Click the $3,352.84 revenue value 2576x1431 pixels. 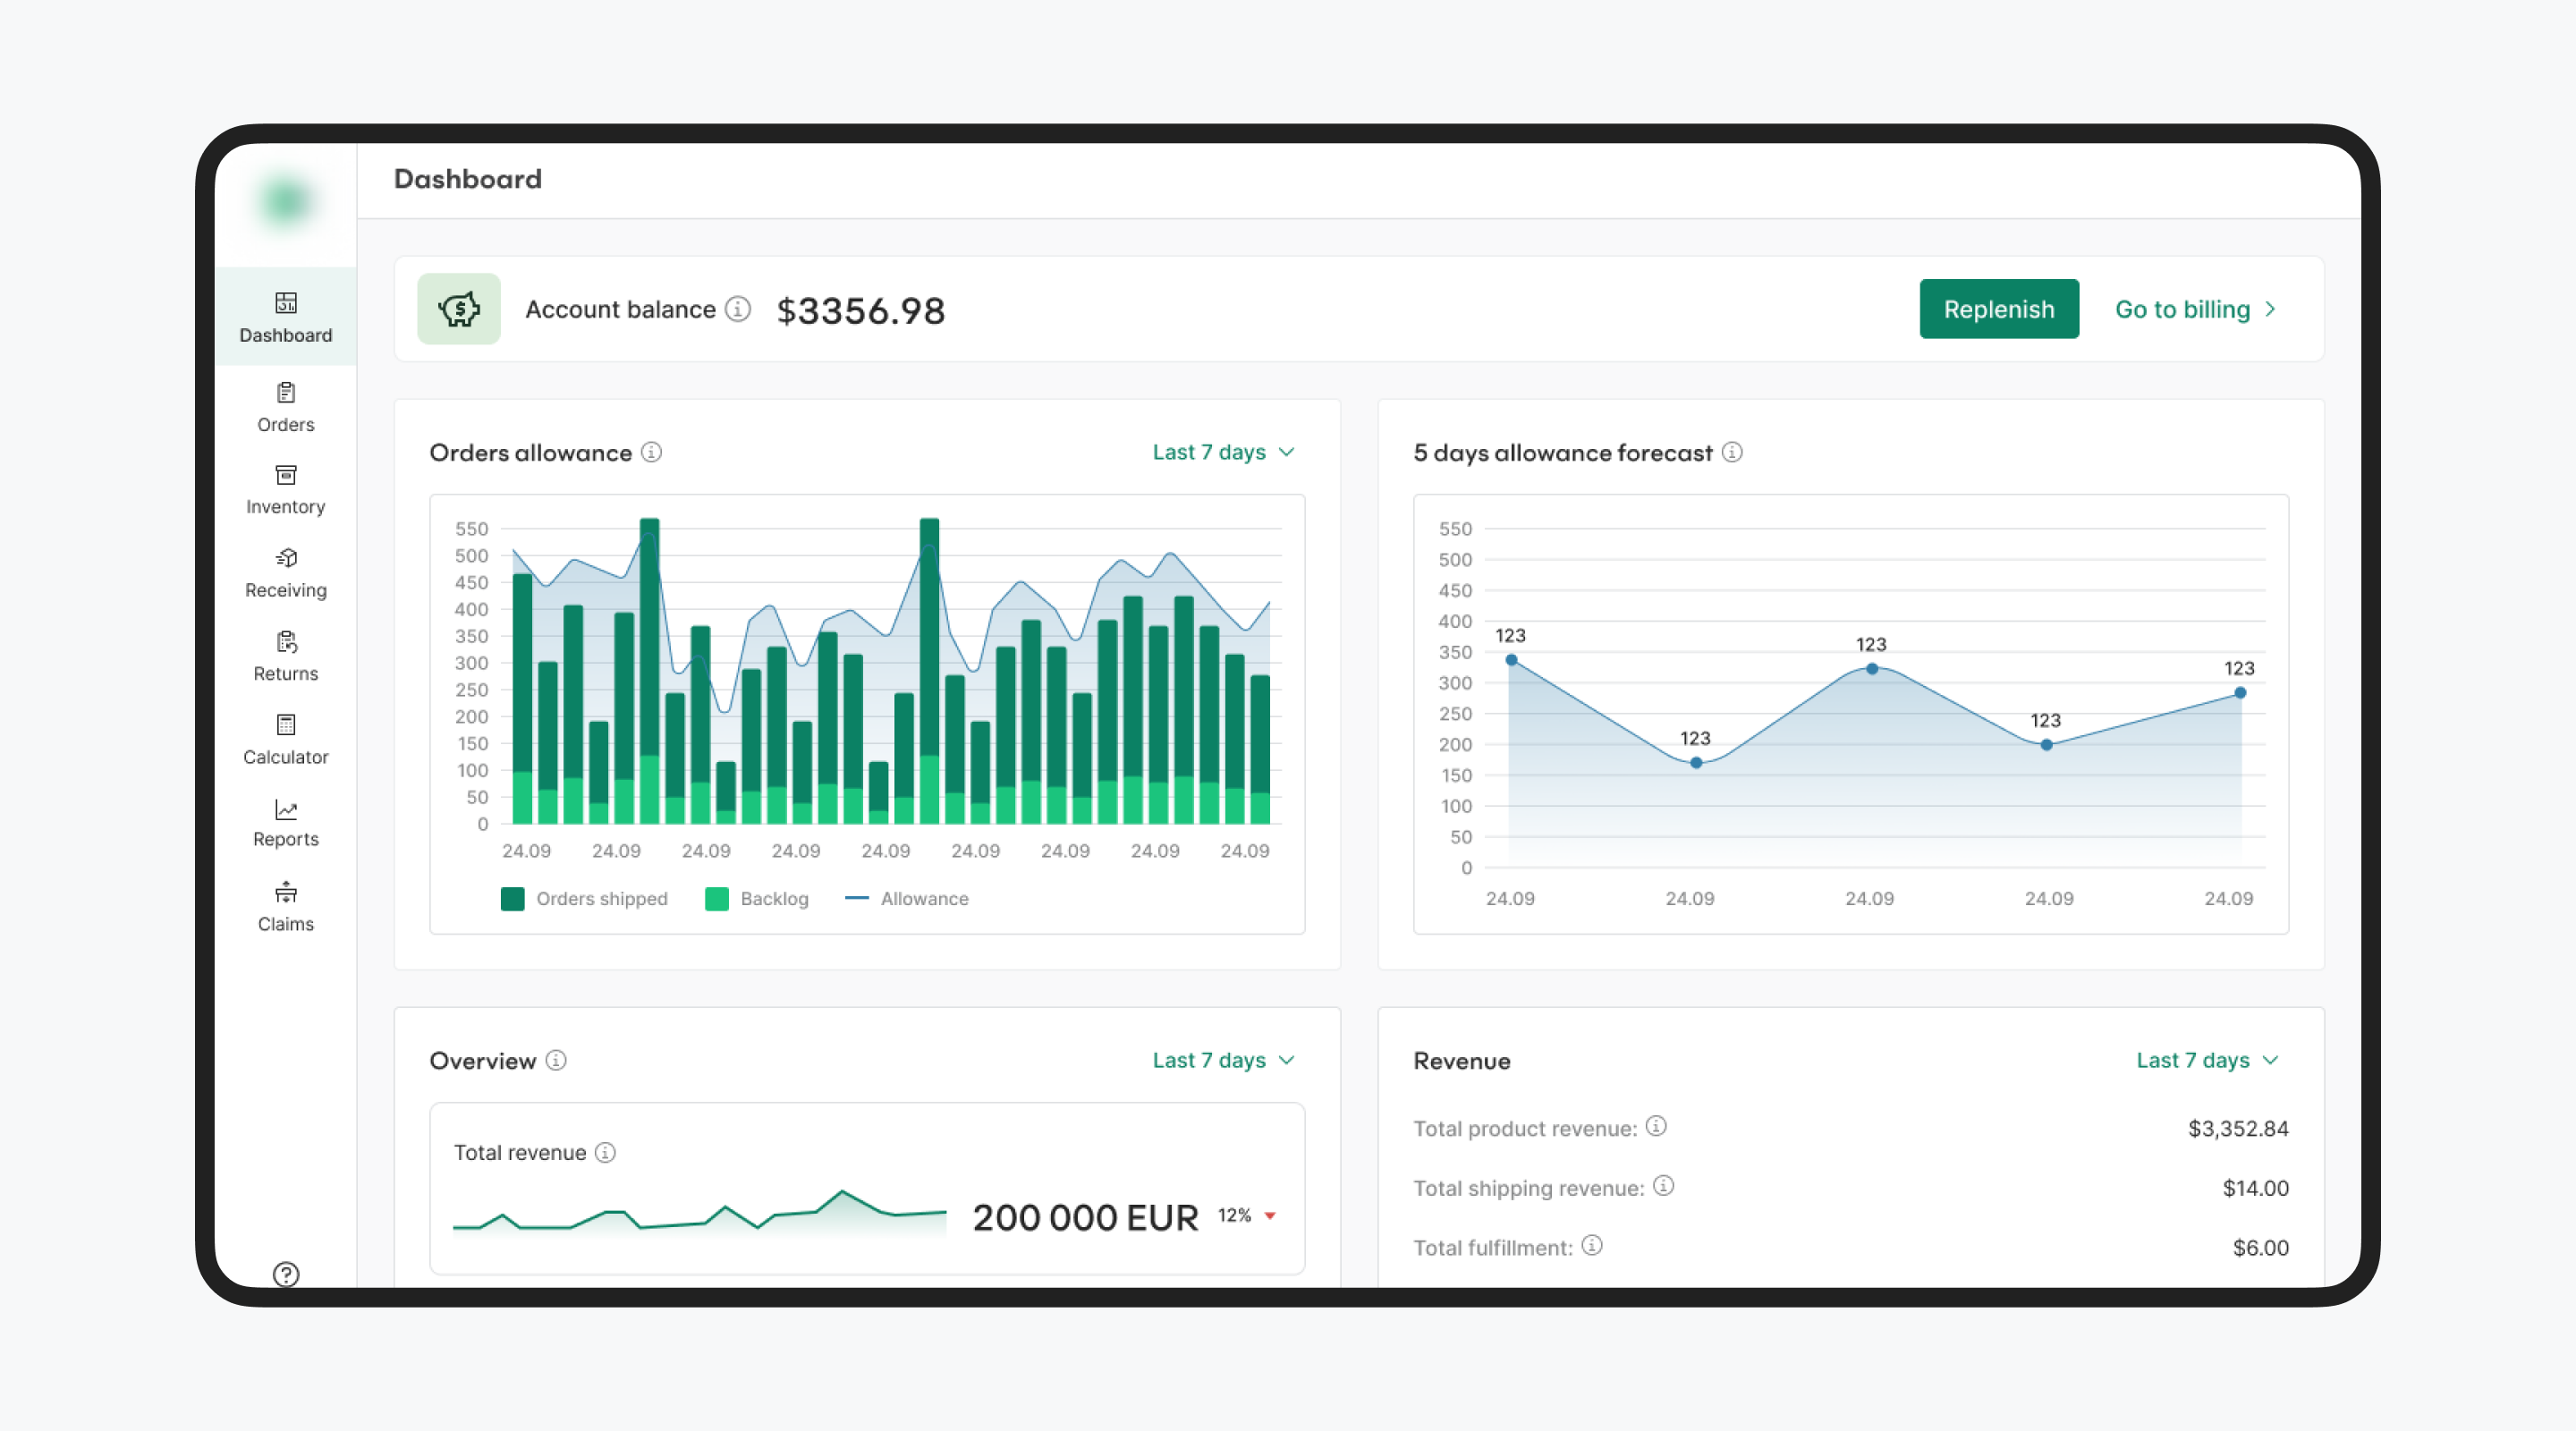click(x=2238, y=1128)
